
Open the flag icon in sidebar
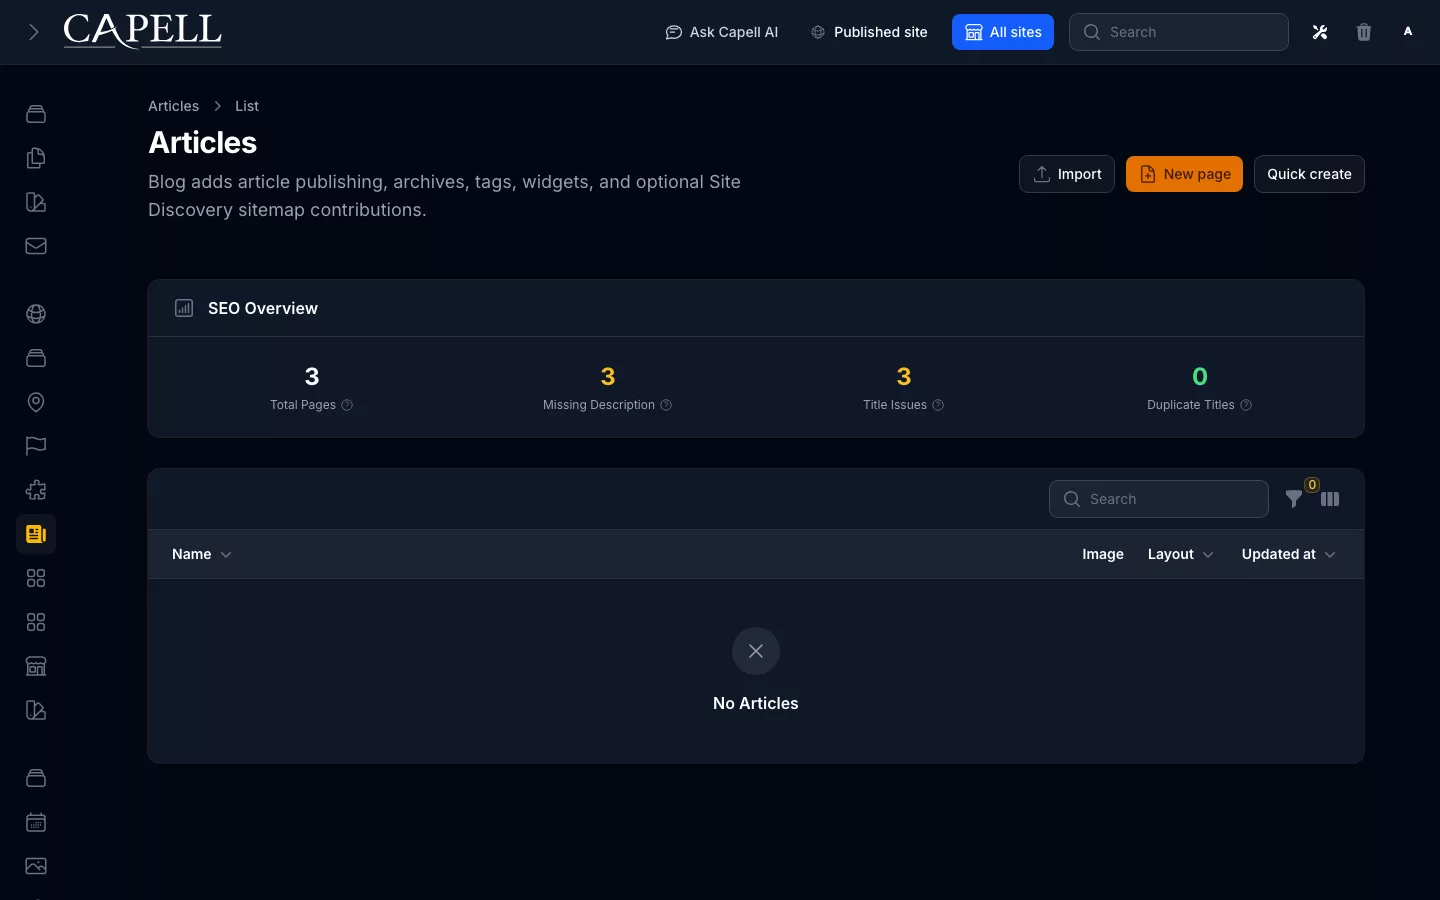click(36, 446)
